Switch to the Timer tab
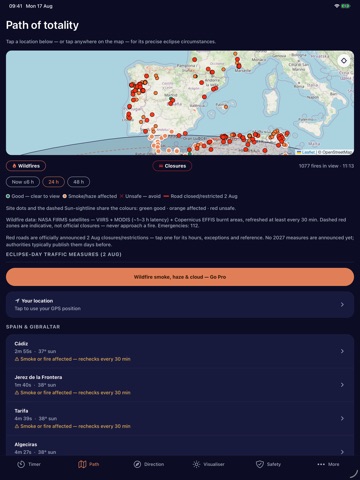Viewport: 360px width, 480px height. (29, 464)
